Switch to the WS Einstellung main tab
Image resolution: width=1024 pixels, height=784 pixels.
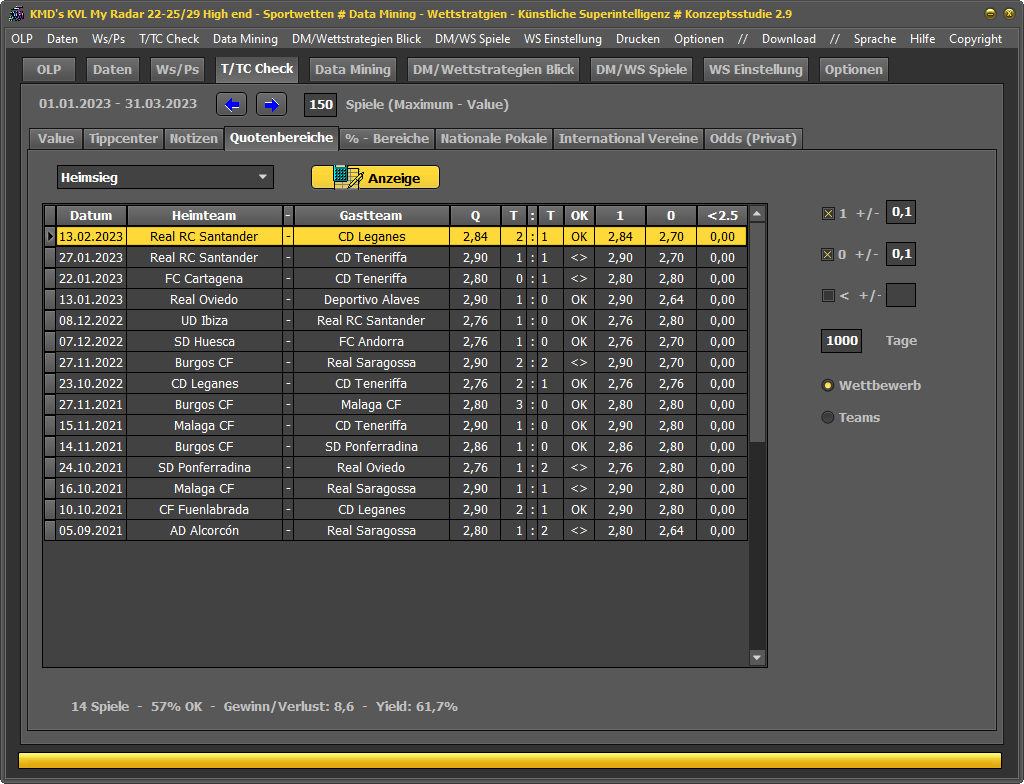756,70
